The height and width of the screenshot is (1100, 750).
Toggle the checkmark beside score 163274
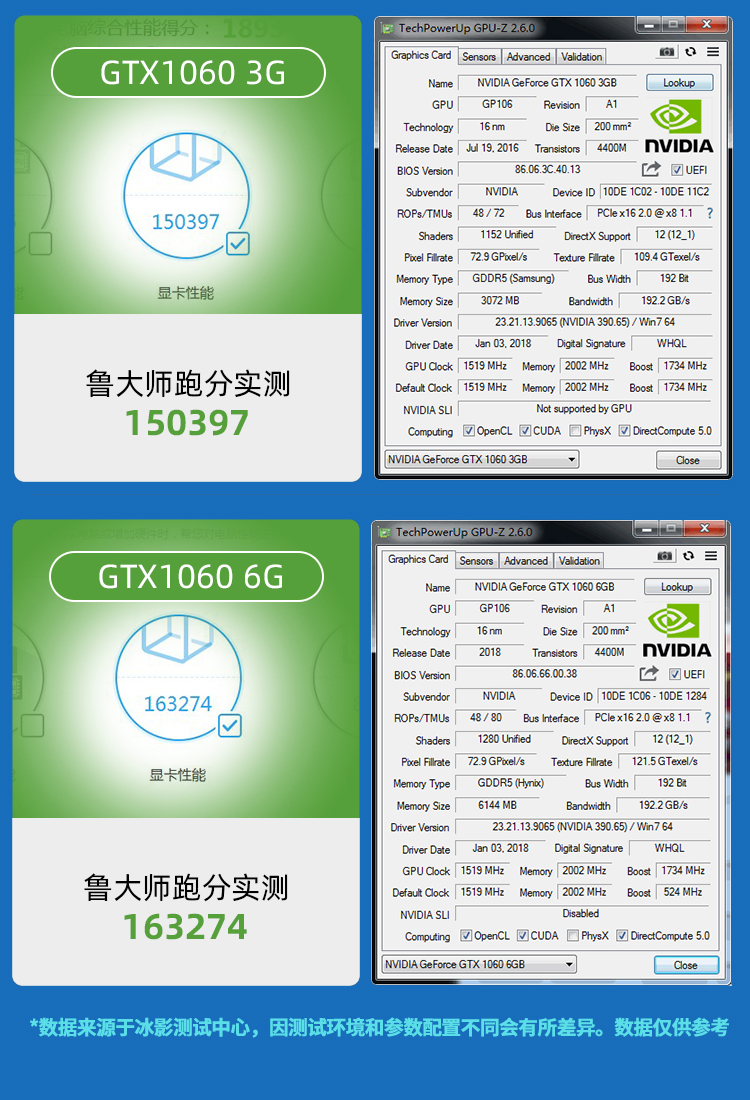point(230,726)
